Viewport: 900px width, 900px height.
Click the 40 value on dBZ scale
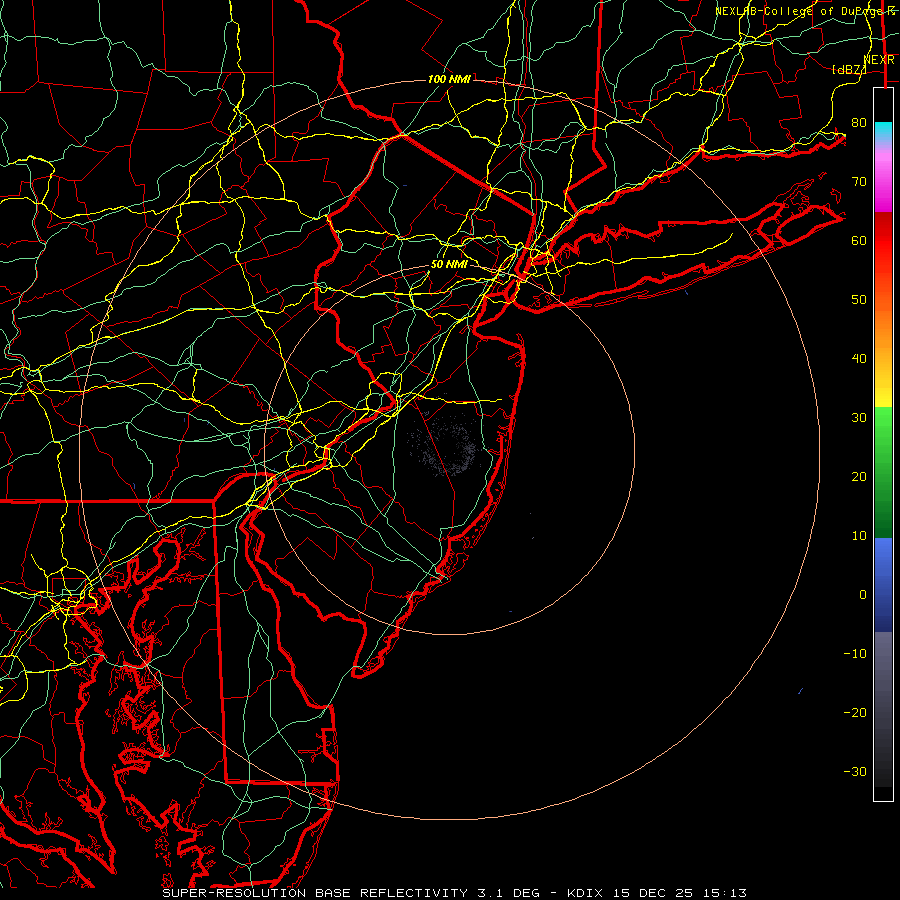point(859,359)
